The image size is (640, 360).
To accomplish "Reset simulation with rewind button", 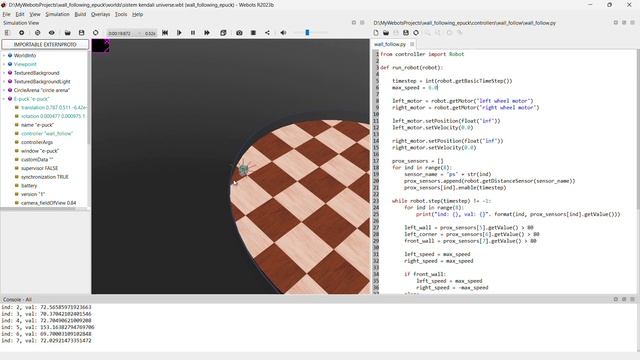I will [165, 33].
